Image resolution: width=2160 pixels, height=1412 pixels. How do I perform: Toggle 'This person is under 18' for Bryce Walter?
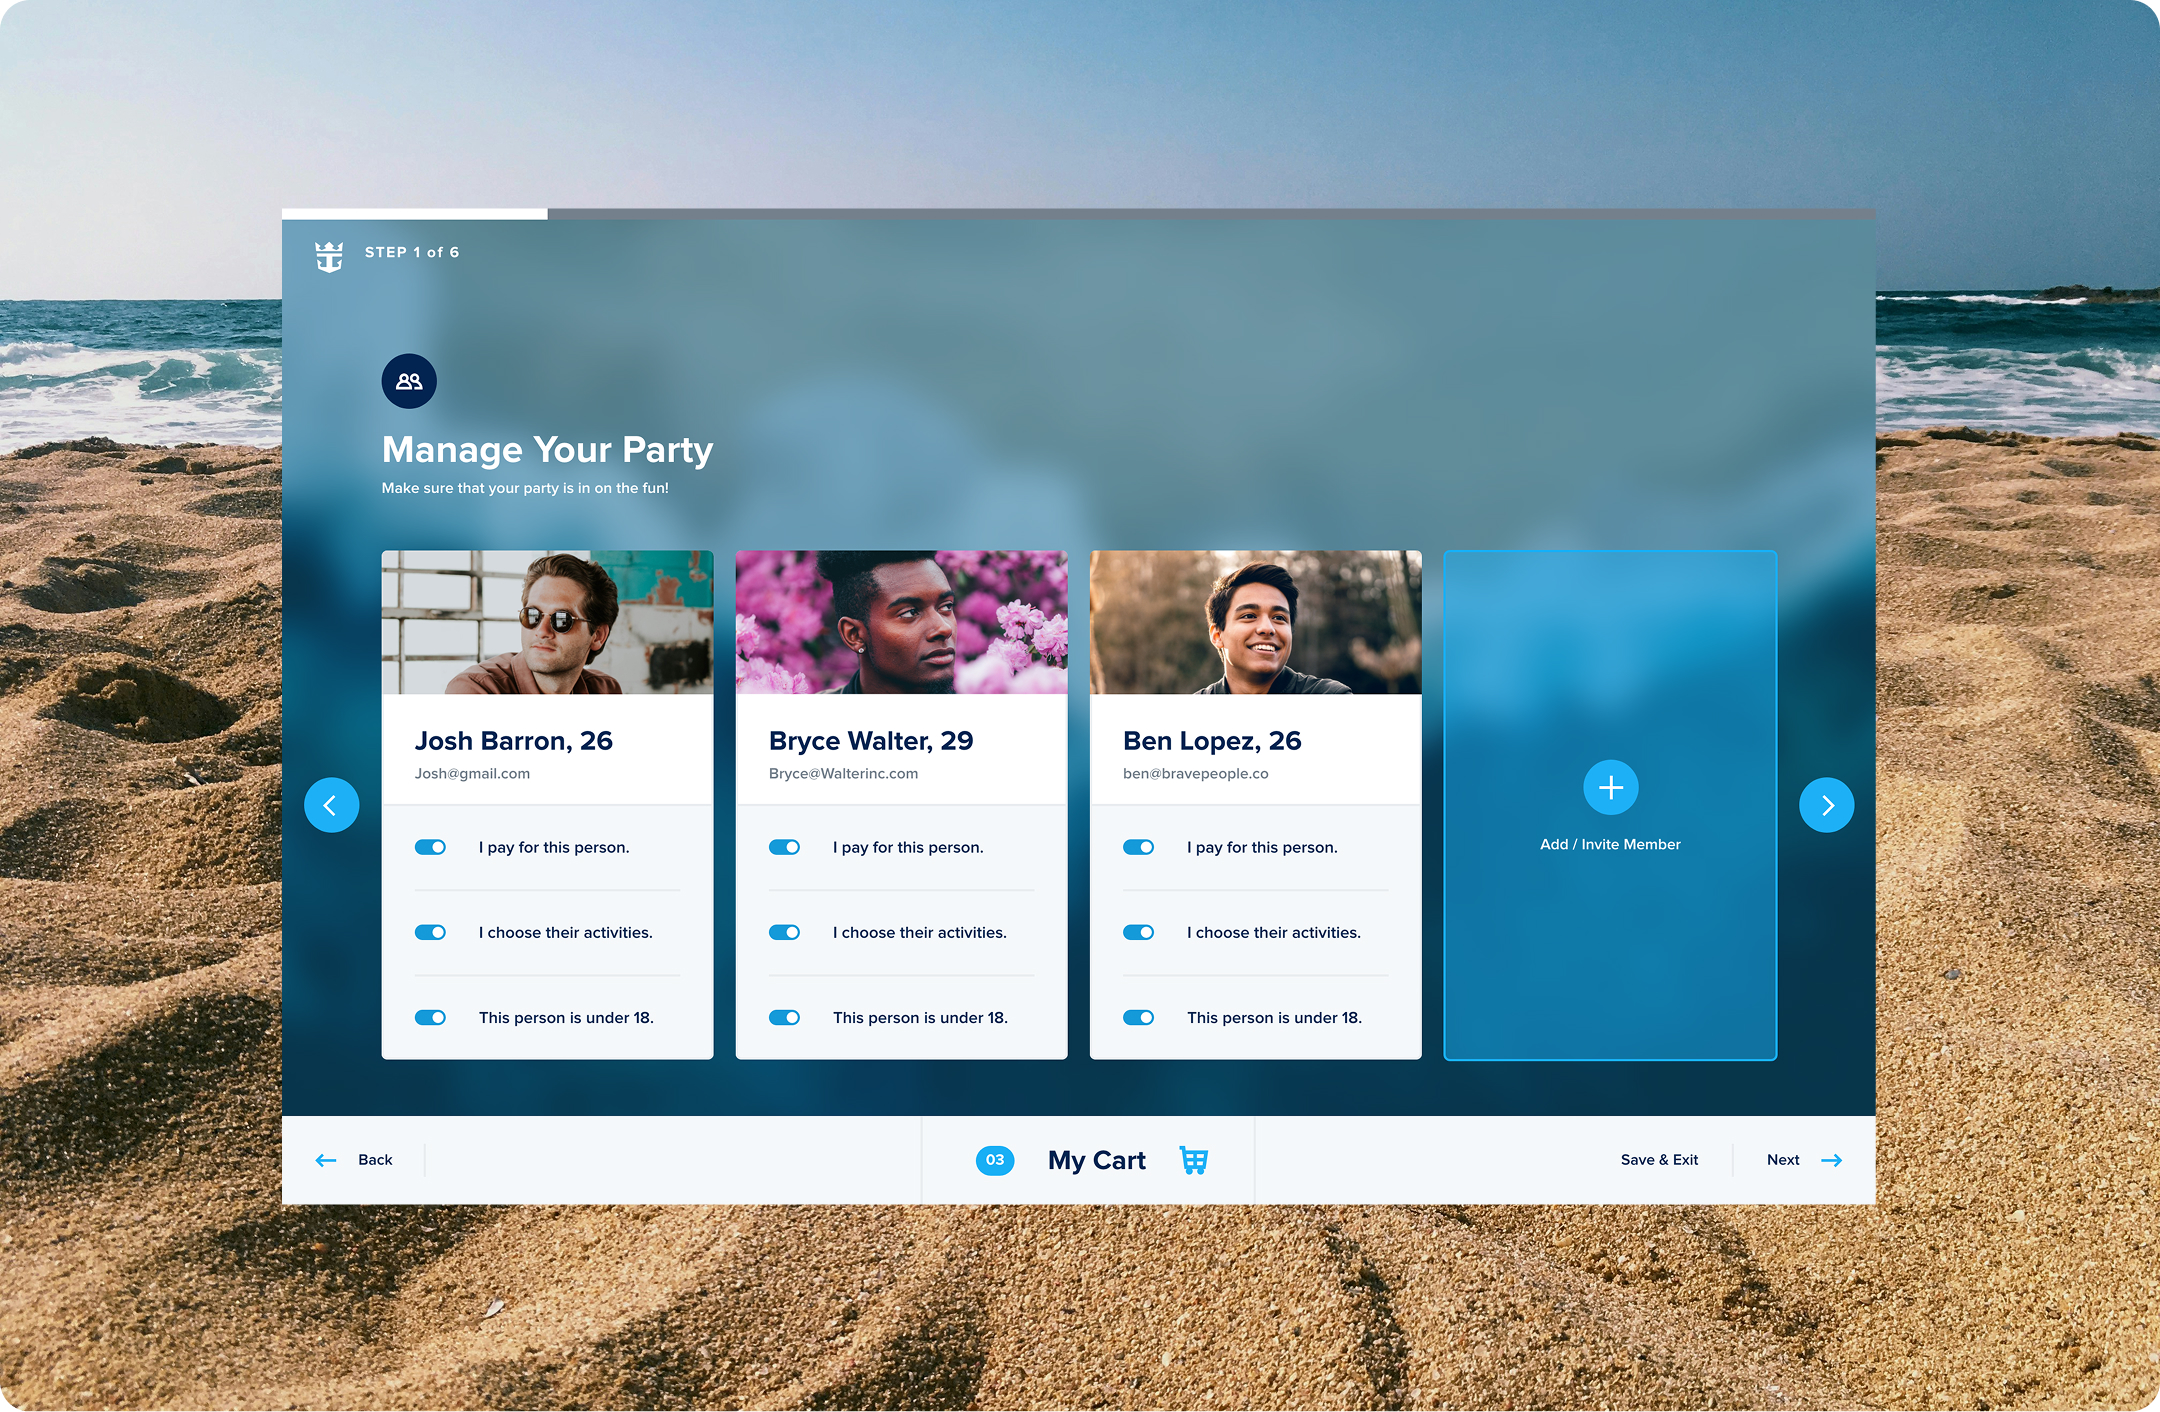[785, 1017]
